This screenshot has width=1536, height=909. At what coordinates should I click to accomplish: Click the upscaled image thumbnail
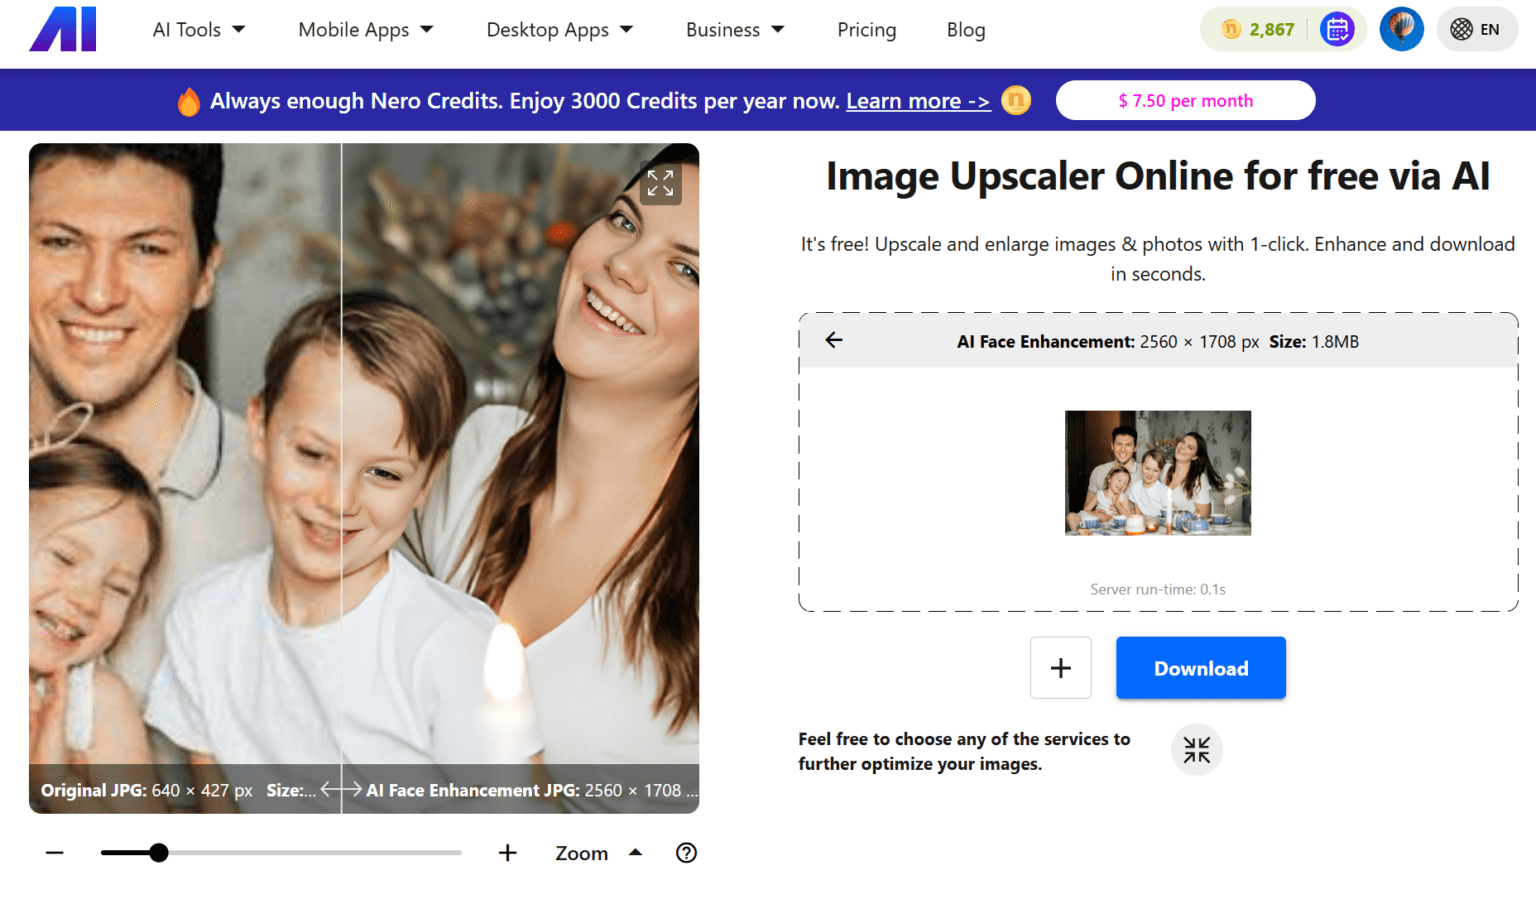point(1157,473)
